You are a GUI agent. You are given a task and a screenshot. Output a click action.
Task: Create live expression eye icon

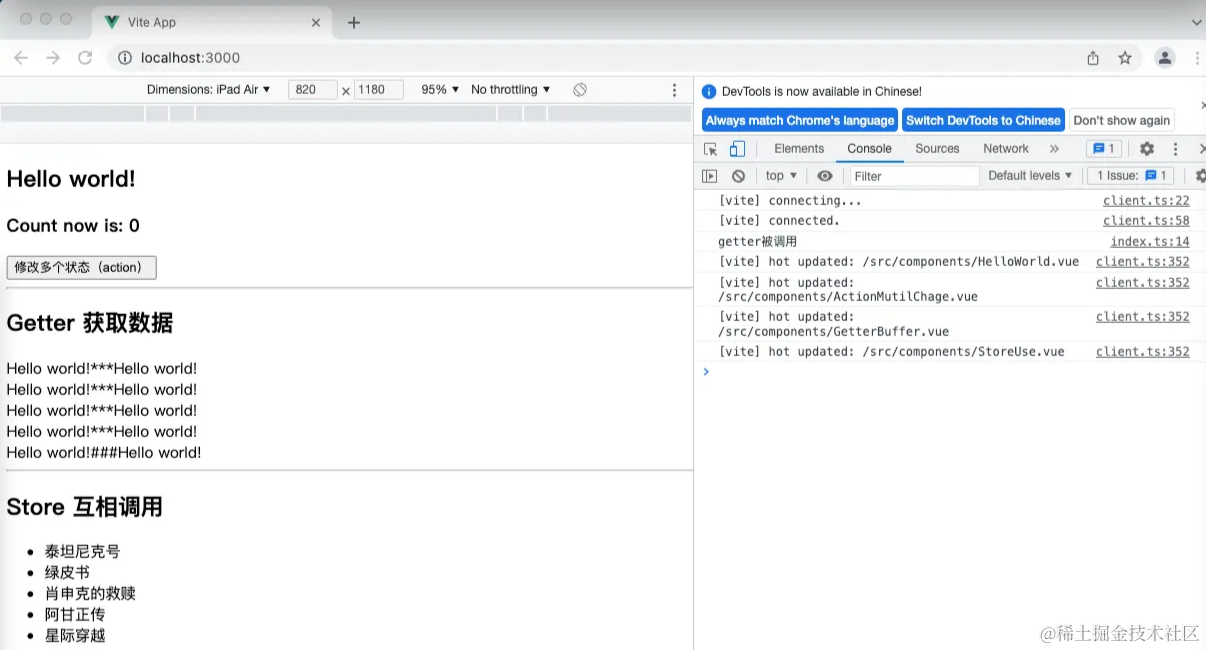click(825, 176)
